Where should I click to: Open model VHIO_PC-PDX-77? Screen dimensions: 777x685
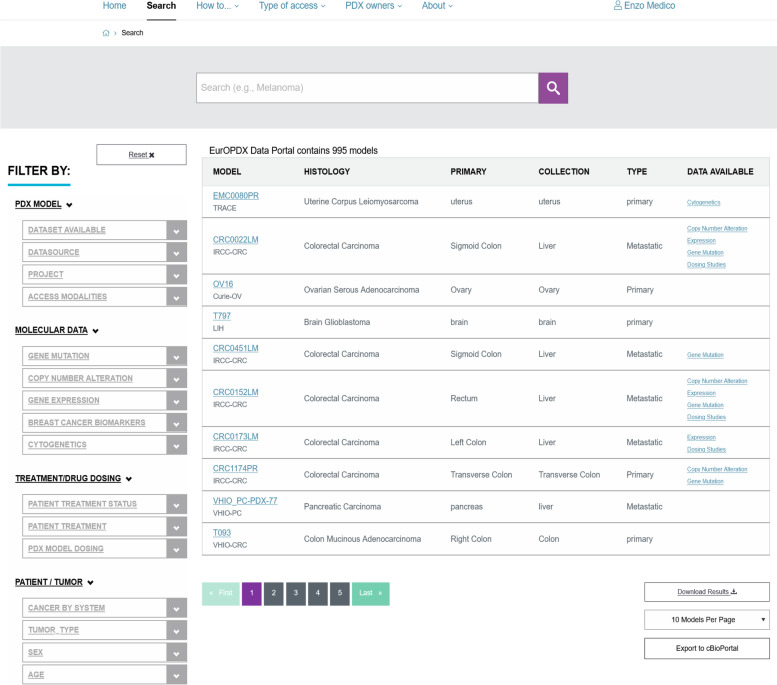coord(245,501)
